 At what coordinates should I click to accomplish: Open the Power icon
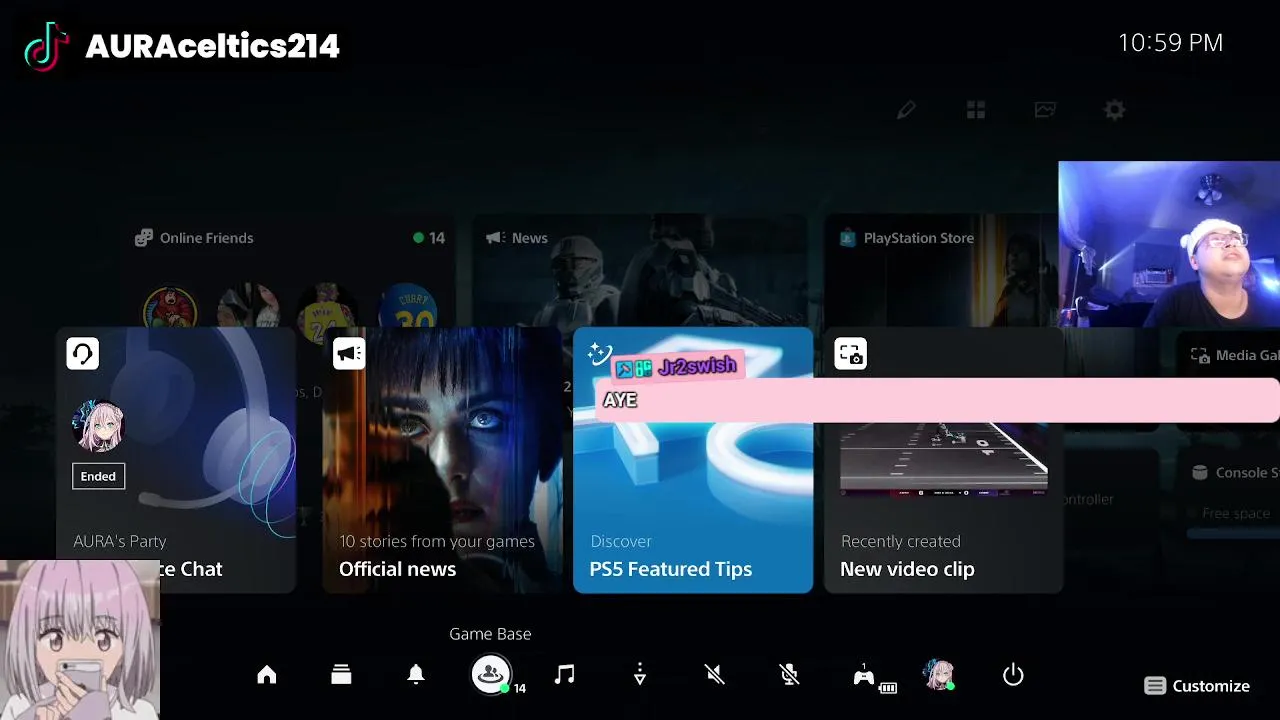click(1013, 675)
